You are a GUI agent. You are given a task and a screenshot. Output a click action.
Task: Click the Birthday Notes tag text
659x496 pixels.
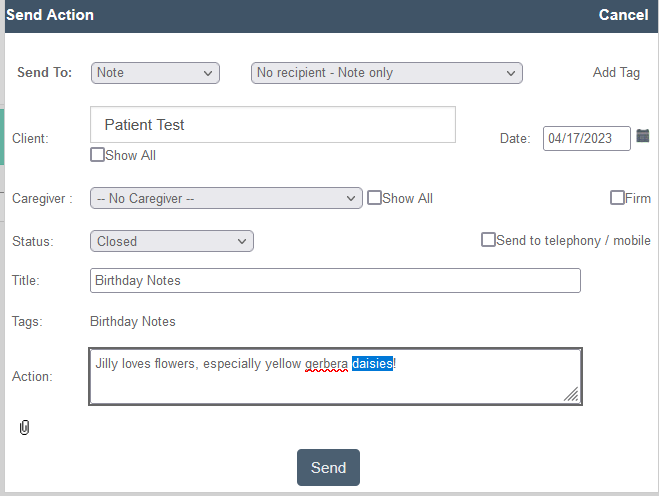click(x=132, y=322)
